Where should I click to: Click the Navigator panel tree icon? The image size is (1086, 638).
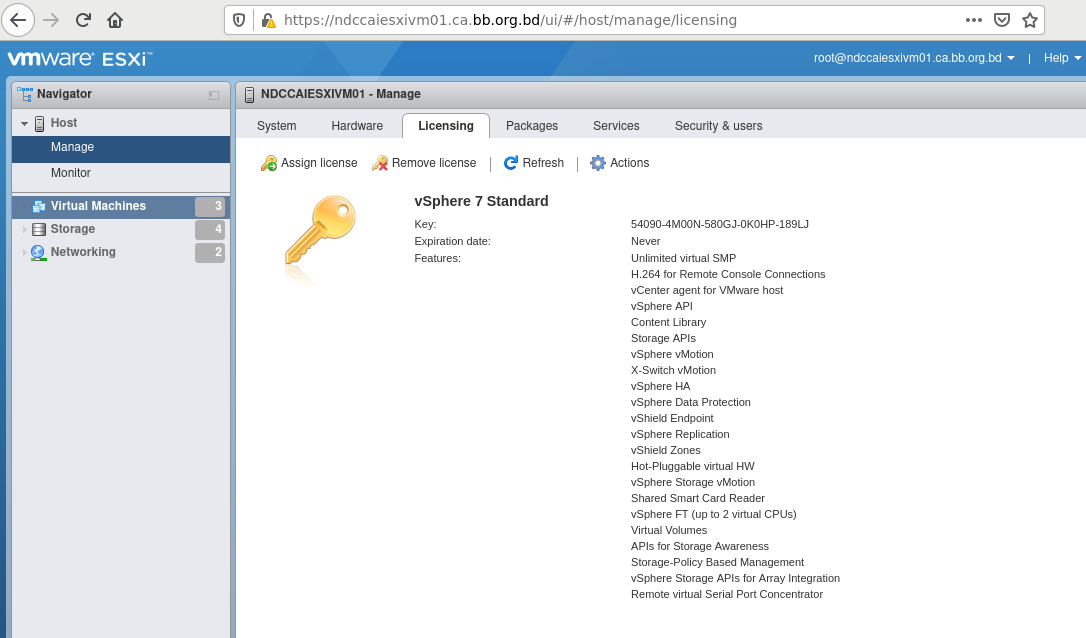pyautogui.click(x=25, y=94)
